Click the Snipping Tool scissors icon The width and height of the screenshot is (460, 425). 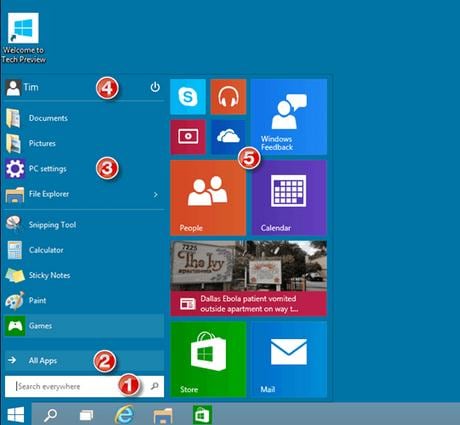tap(14, 224)
